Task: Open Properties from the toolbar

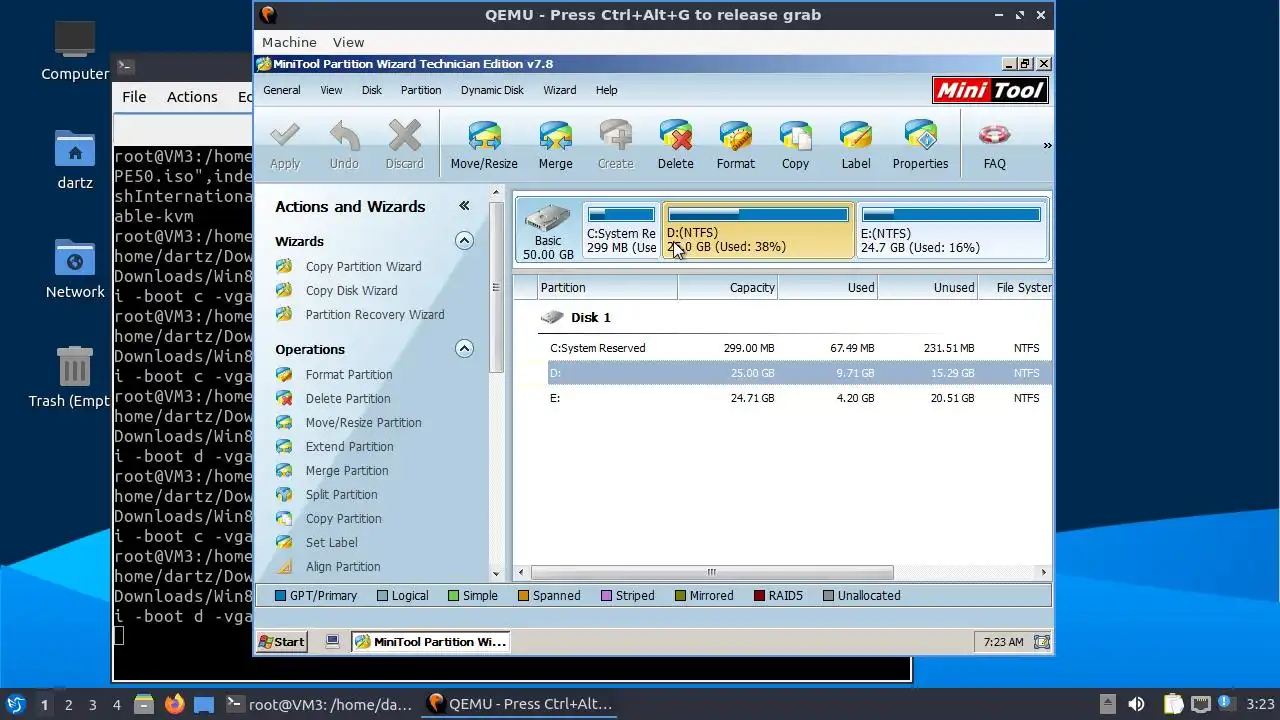Action: click(x=920, y=135)
